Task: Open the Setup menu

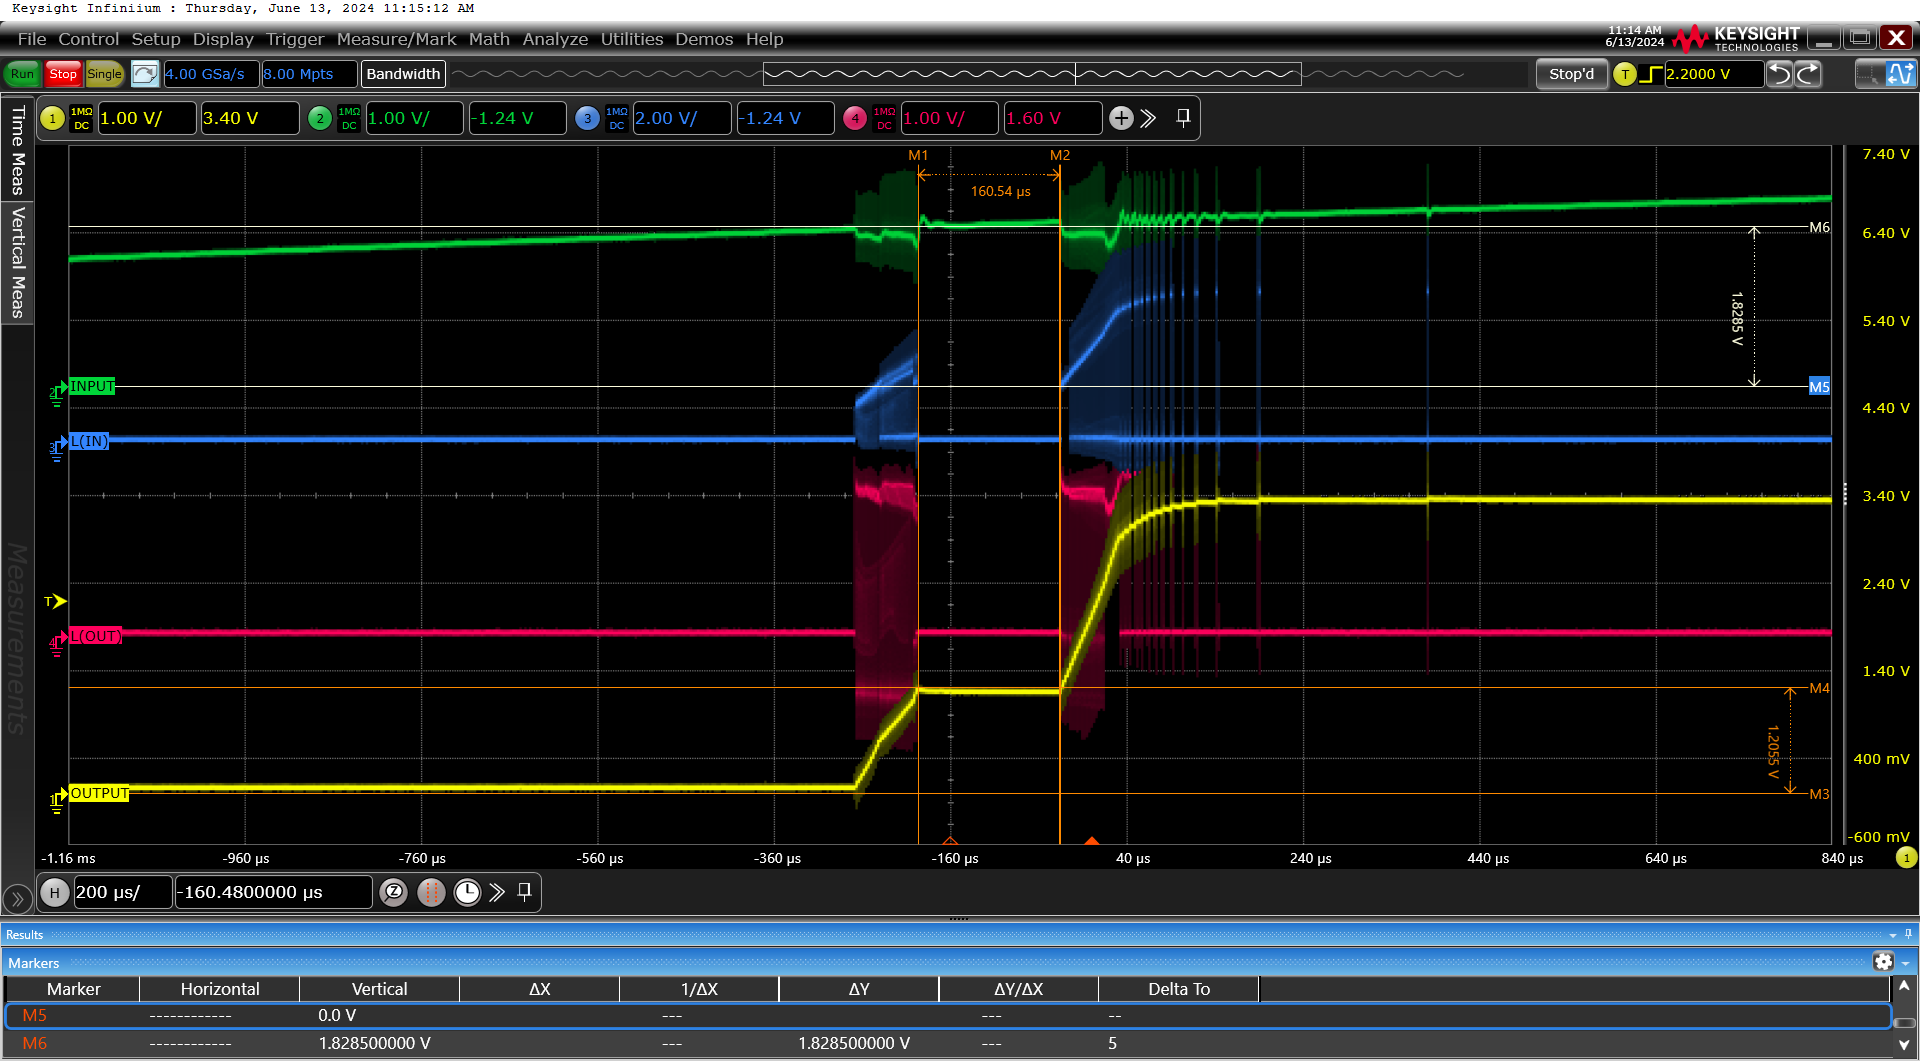Action: 156,39
